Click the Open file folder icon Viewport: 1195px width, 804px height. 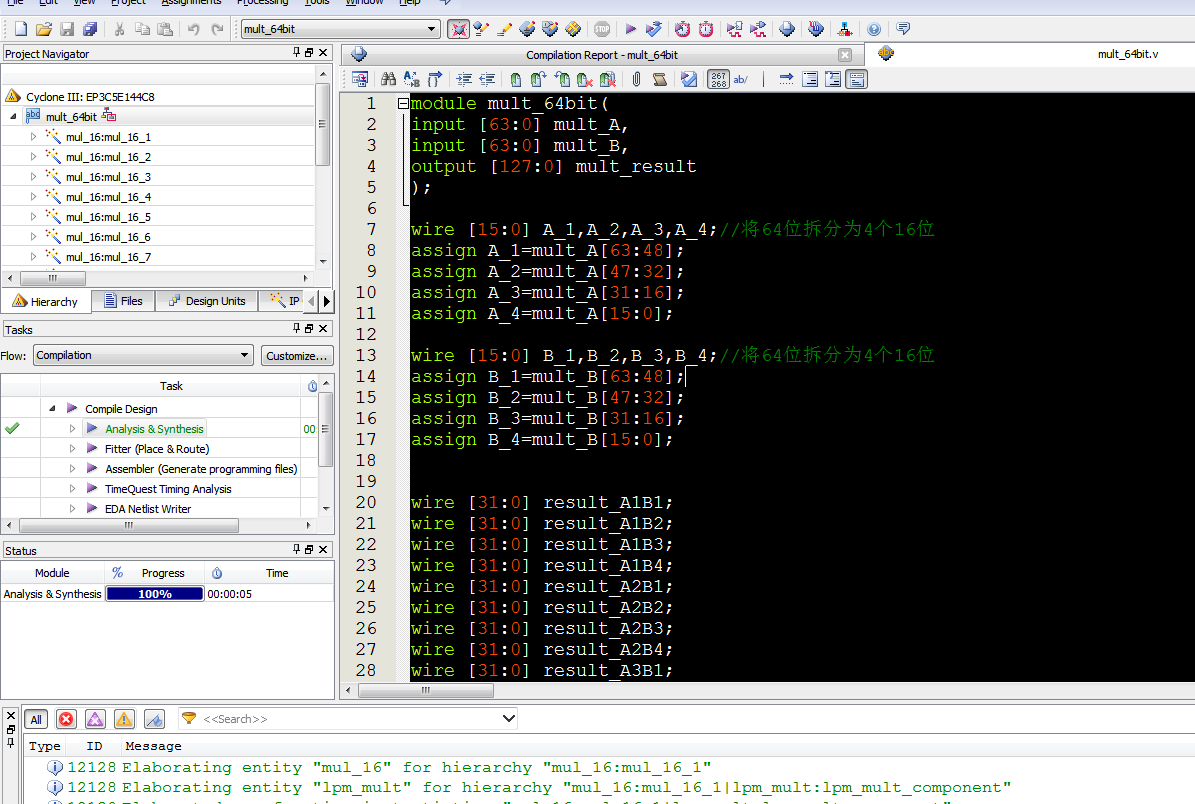(44, 29)
